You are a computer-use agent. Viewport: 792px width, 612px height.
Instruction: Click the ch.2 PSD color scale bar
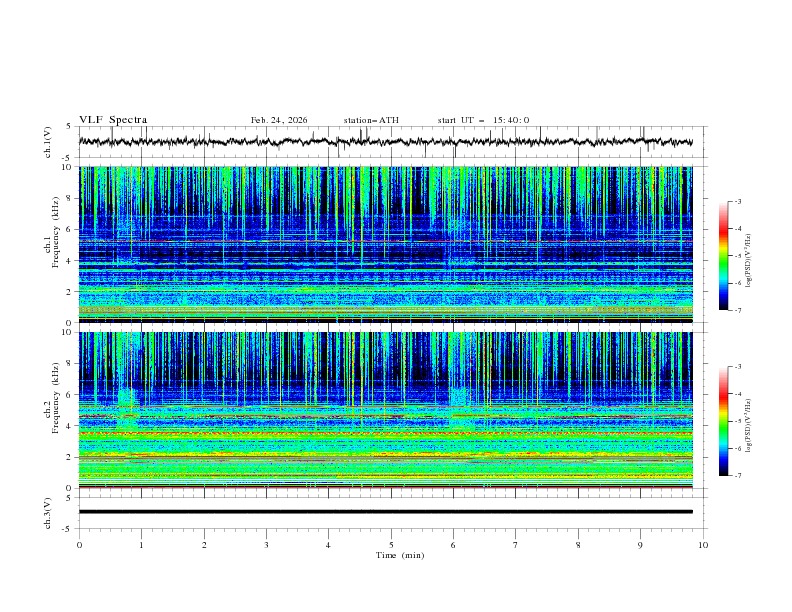pyautogui.click(x=723, y=421)
